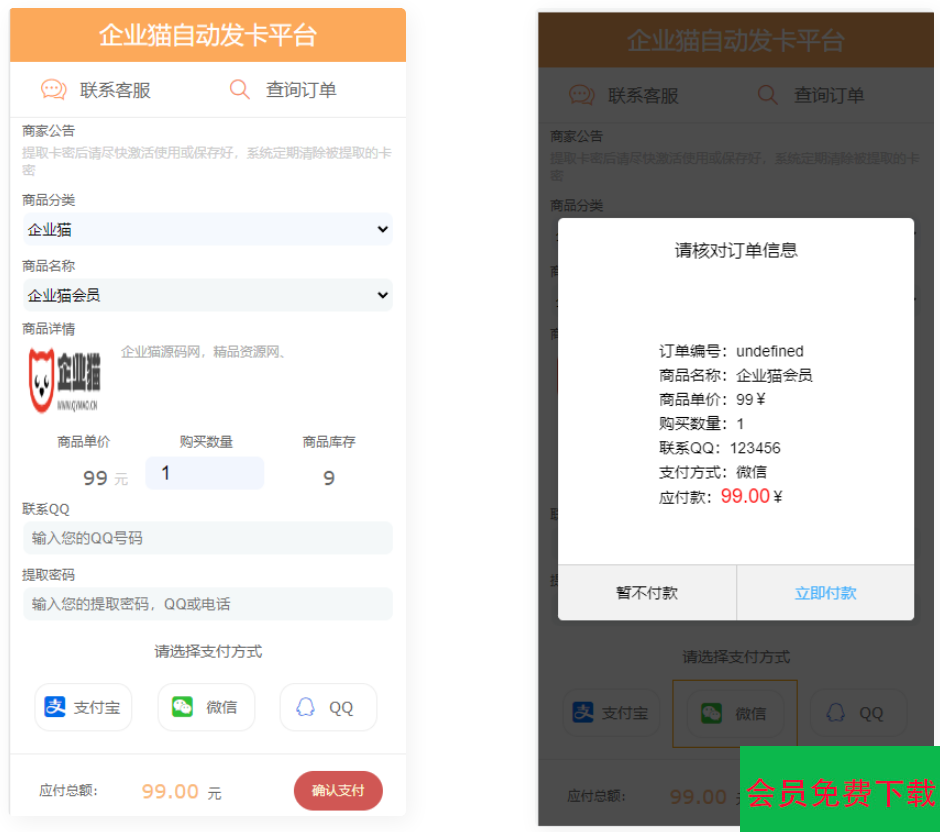
Task: Click 立即付款 in the order dialog
Action: tap(825, 593)
